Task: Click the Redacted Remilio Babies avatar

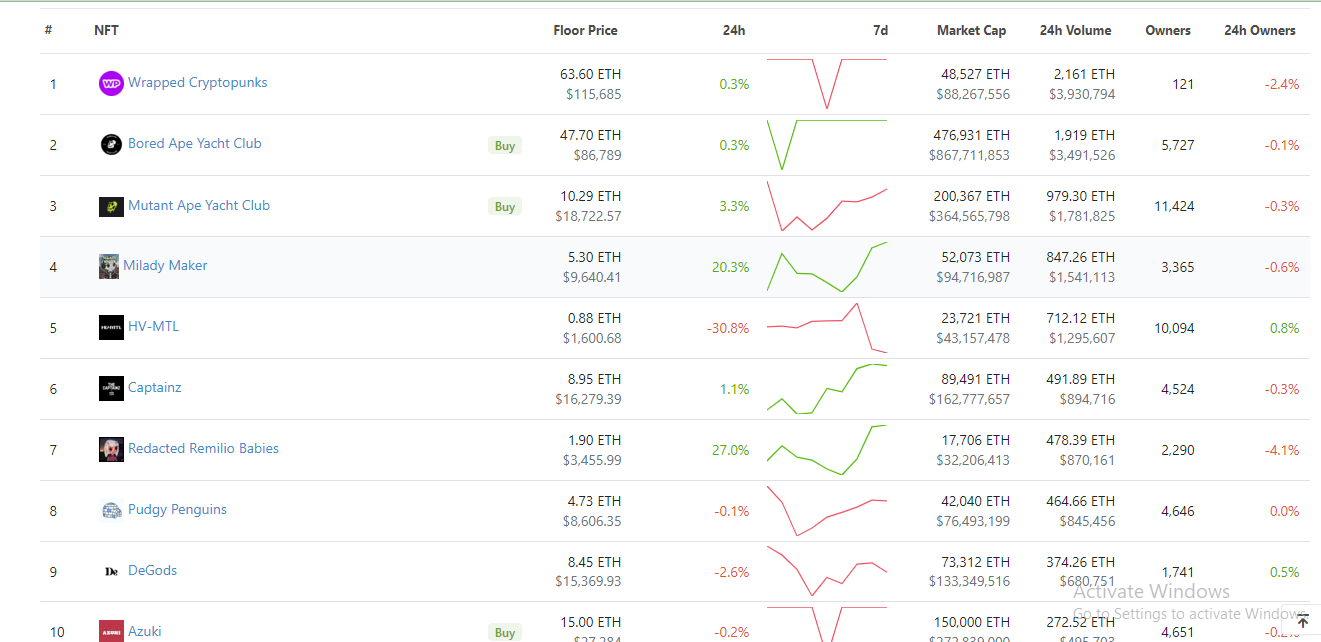Action: 111,449
